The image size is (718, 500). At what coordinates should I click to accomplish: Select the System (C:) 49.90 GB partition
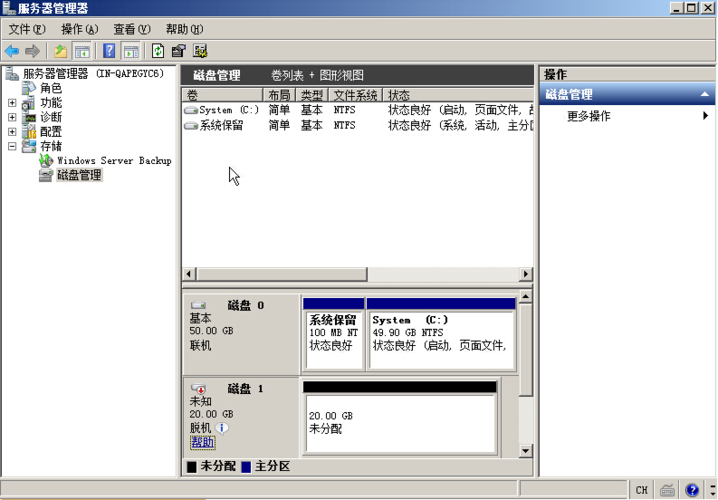(441, 335)
